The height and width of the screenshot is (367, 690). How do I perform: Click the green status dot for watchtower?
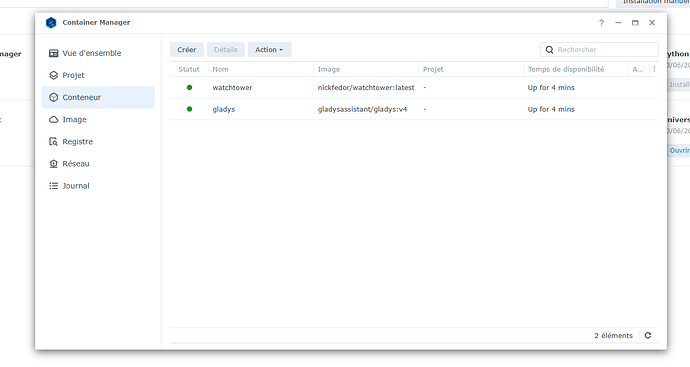[x=190, y=88]
